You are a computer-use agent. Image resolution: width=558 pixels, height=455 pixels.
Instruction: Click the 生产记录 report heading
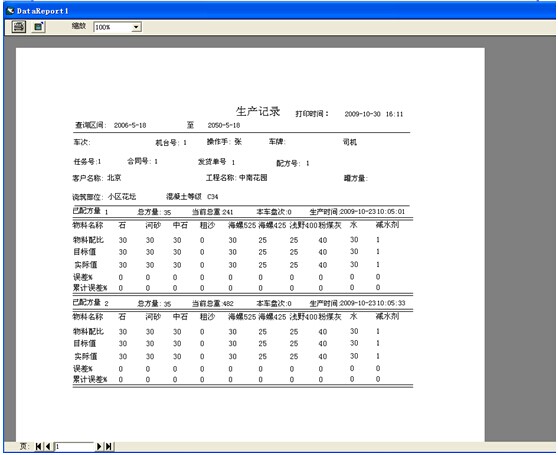point(258,111)
